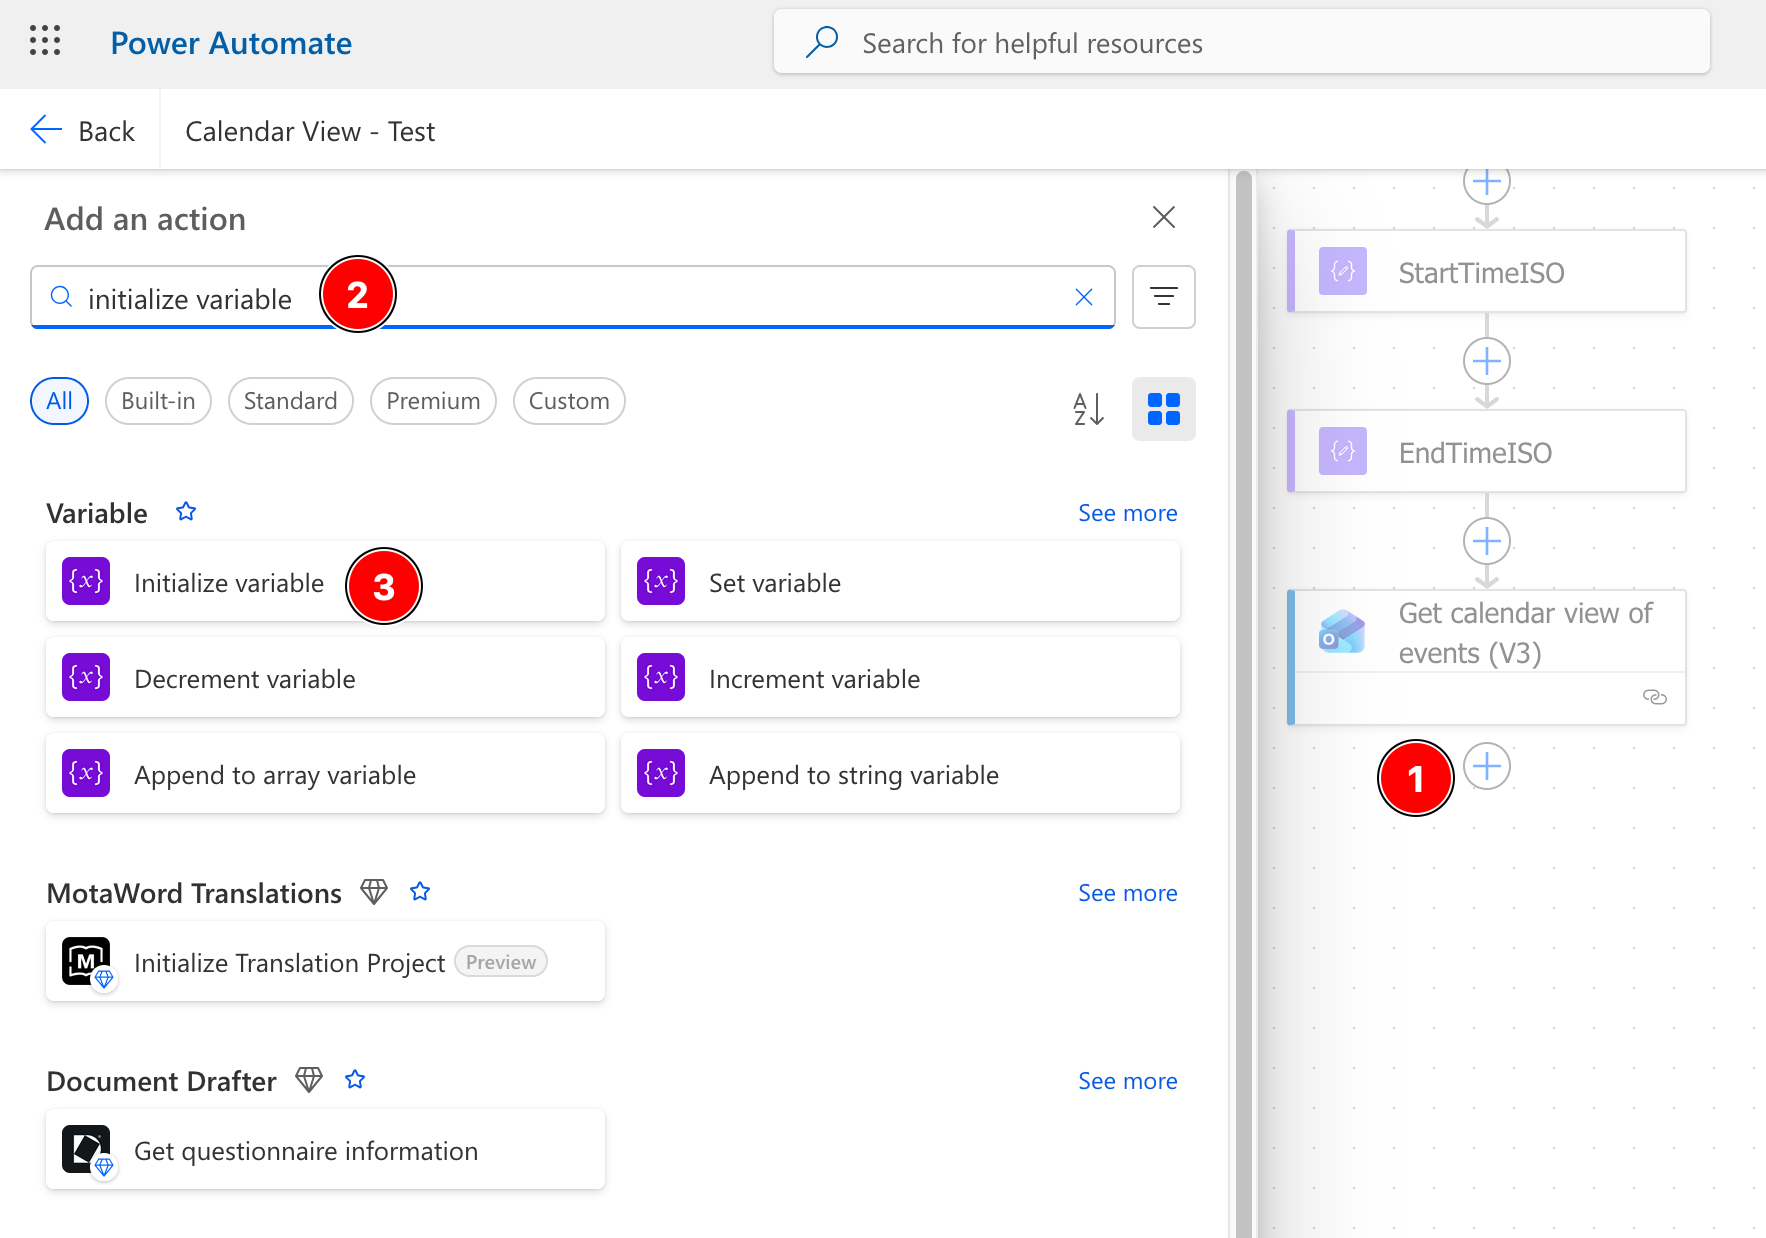Click the Add an action panel title

[x=145, y=219]
